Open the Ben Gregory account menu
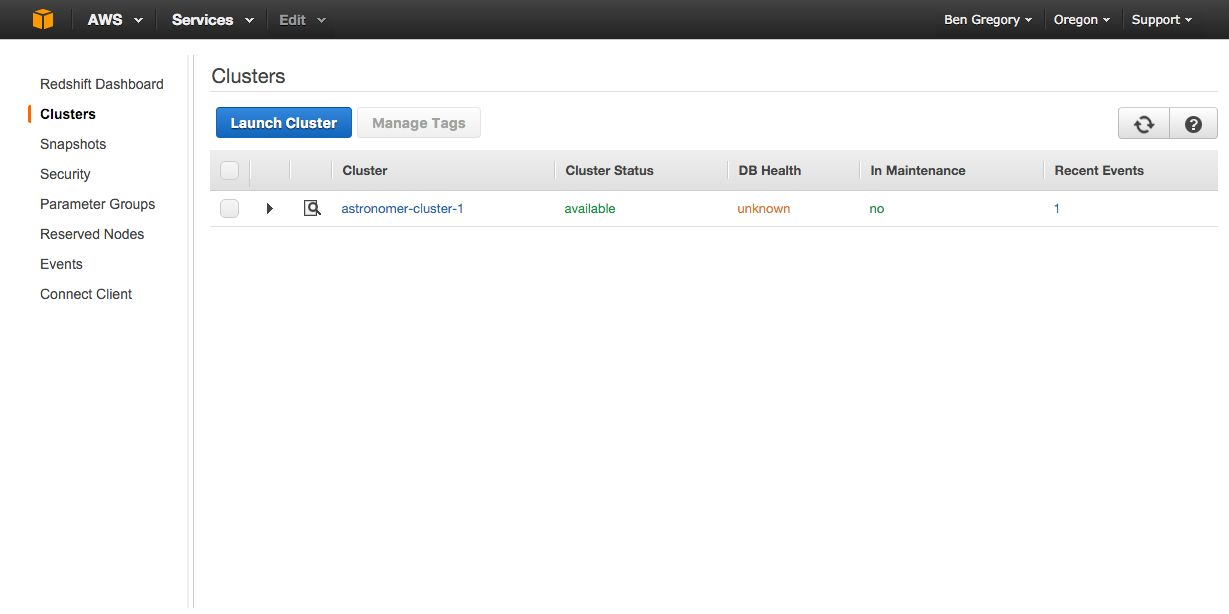Image resolution: width=1229 pixels, height=614 pixels. click(x=987, y=20)
